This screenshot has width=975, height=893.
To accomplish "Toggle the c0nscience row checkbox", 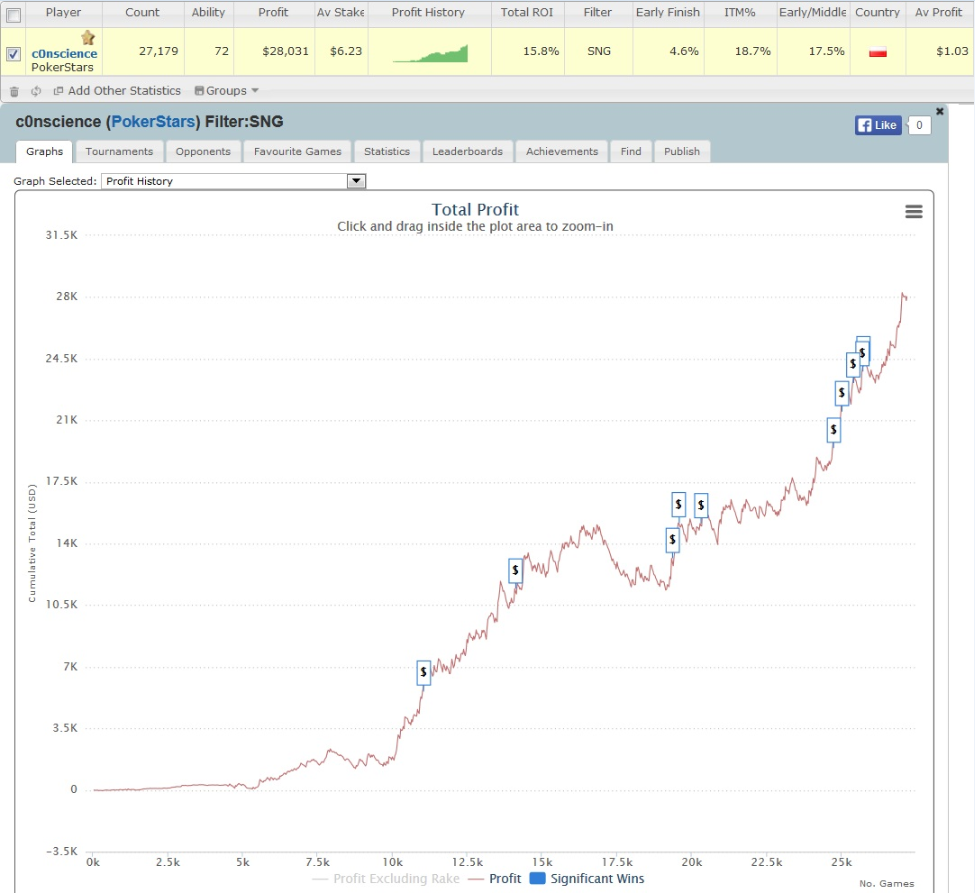I will (x=14, y=54).
